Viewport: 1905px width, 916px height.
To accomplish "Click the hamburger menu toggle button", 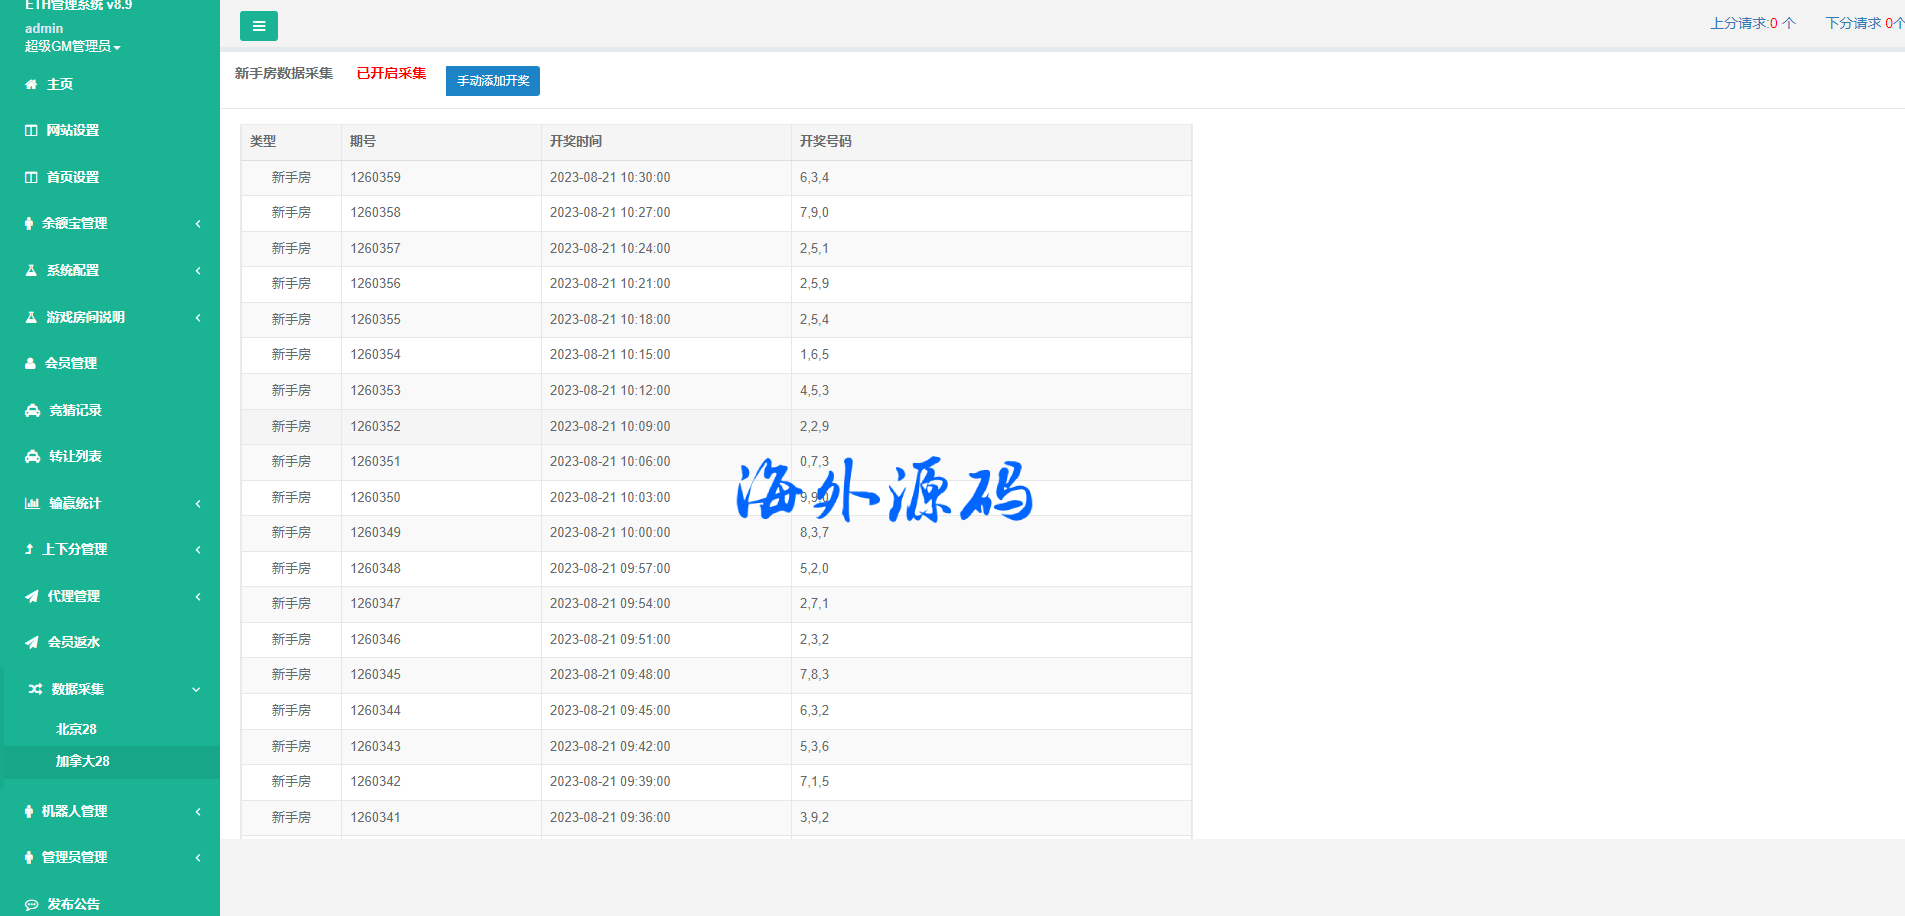I will point(259,26).
